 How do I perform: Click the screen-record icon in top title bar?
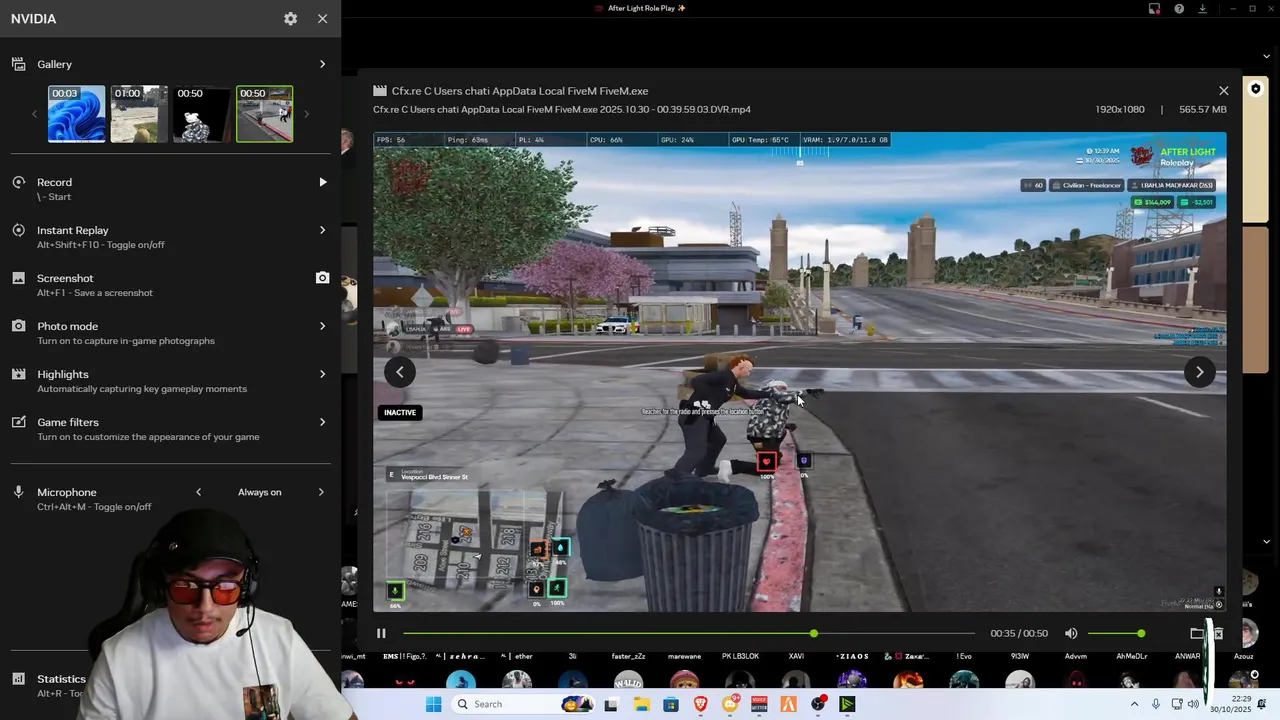1154,8
